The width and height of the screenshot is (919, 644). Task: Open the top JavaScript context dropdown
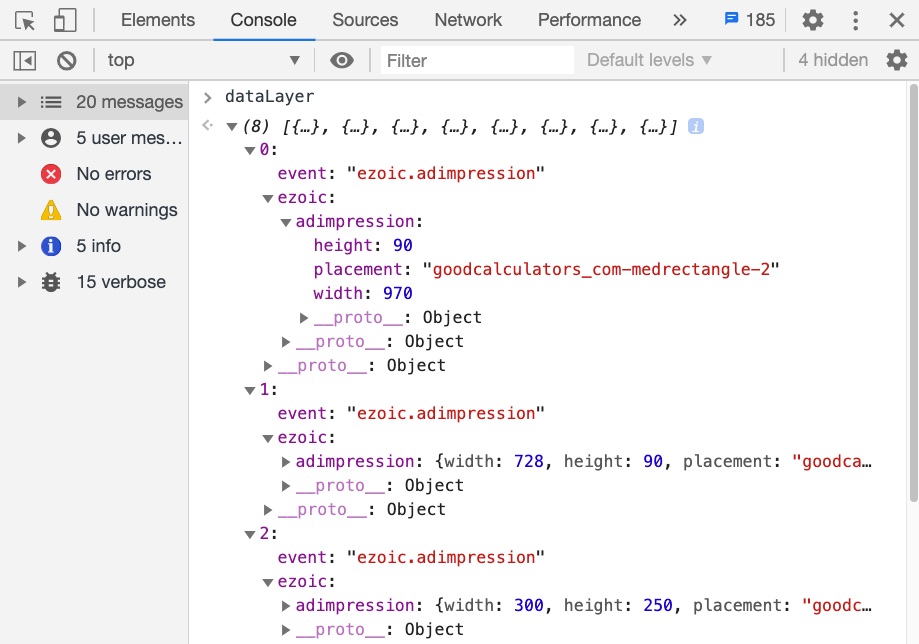pos(203,61)
